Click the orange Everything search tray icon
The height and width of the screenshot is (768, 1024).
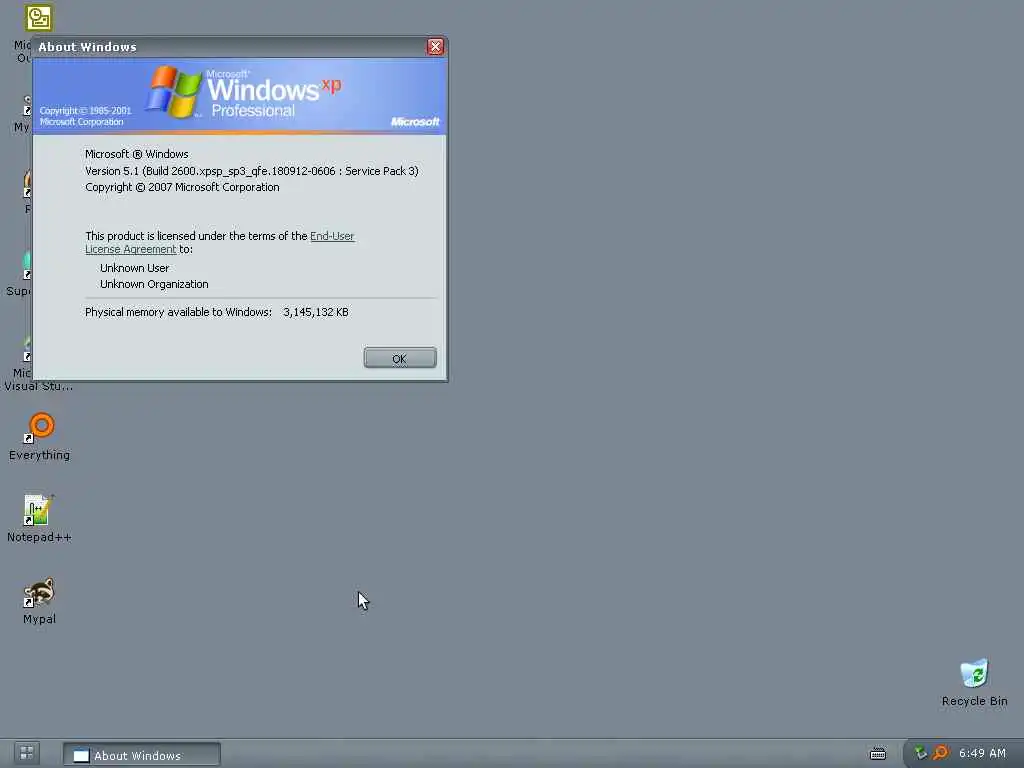(940, 753)
